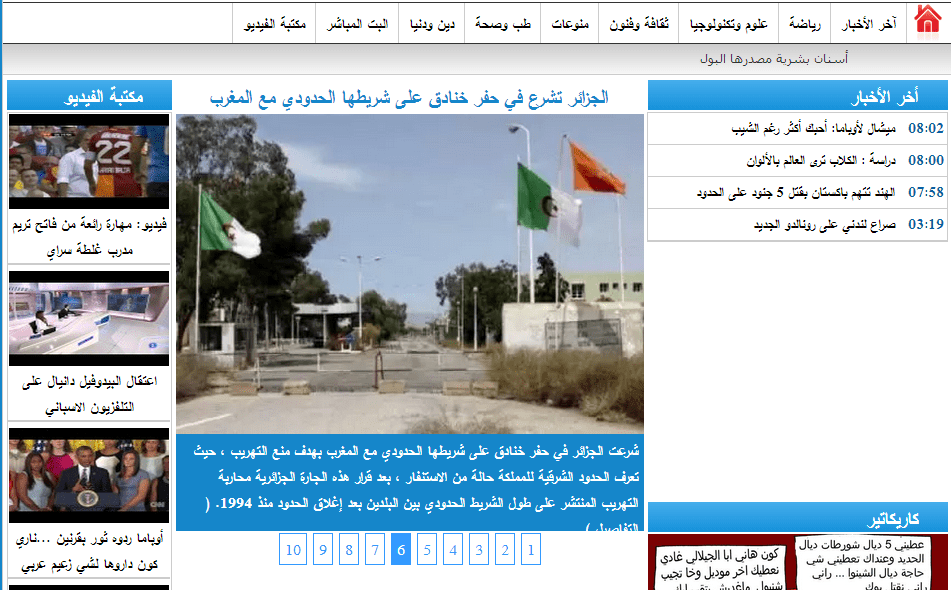The width and height of the screenshot is (951, 590).
Task: Go to slide 2 in pagination
Action: (505, 549)
